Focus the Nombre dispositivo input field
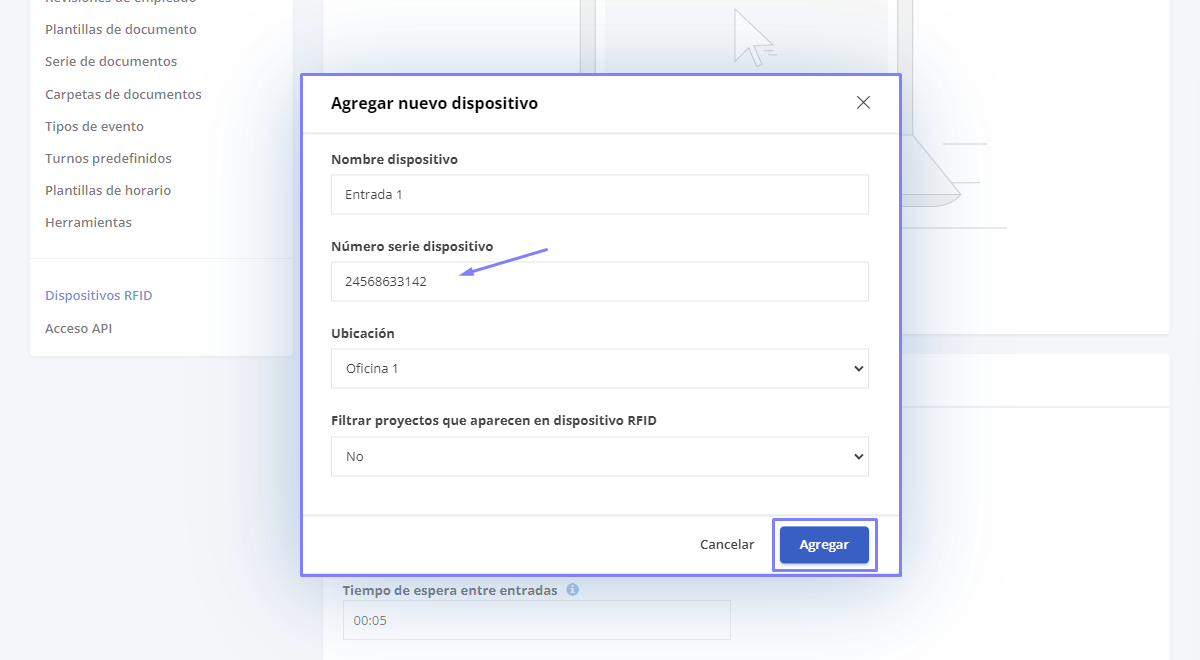Screen dimensions: 1200x660 (x=600, y=194)
